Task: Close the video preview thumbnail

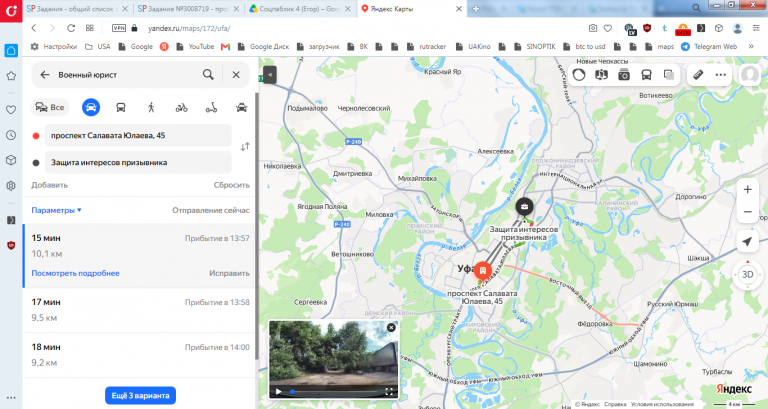Action: tap(391, 328)
